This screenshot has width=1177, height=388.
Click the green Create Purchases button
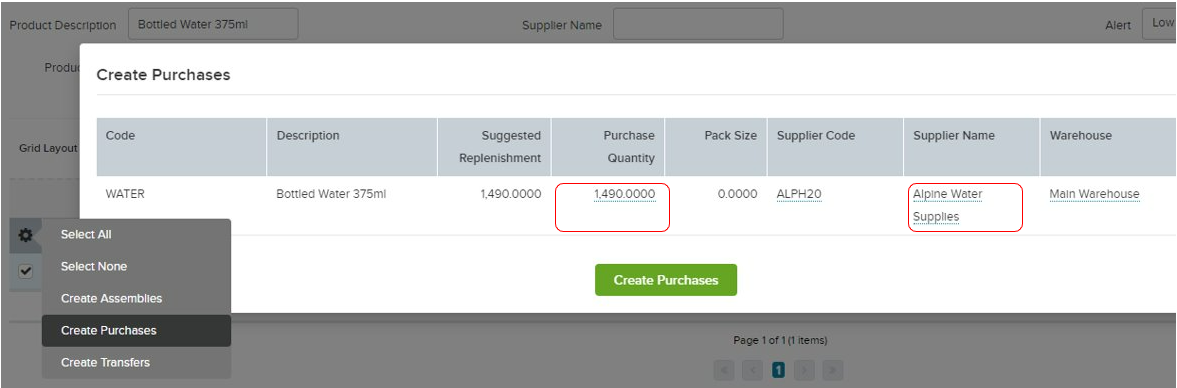[x=666, y=280]
